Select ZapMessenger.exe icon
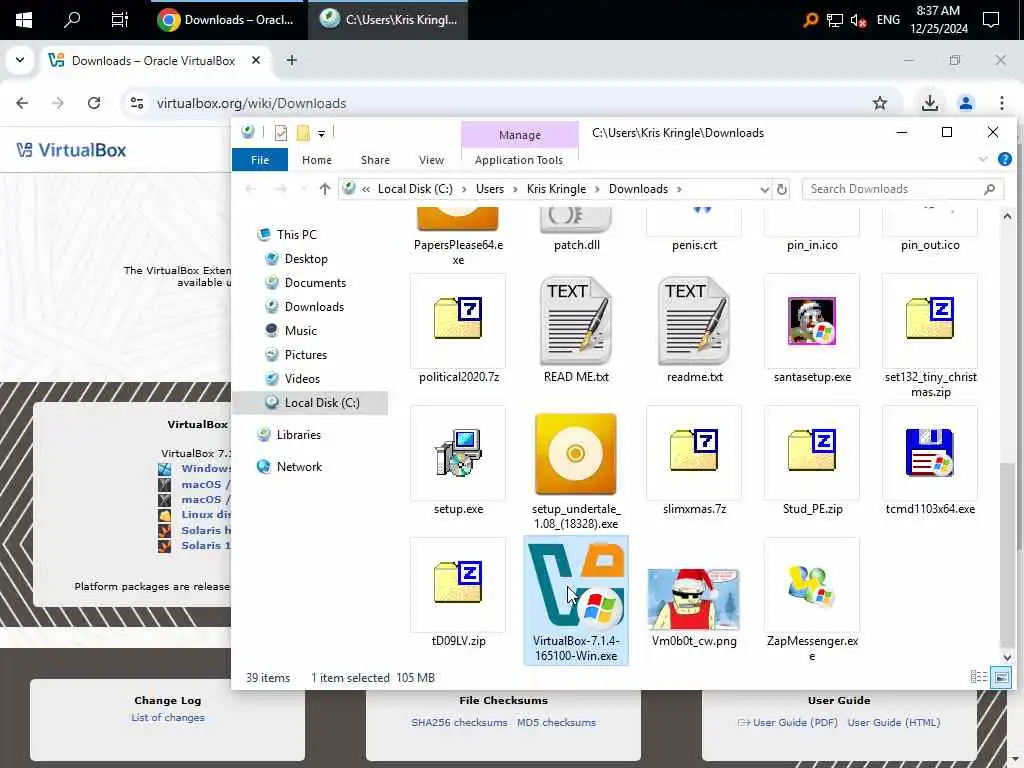Image resolution: width=1024 pixels, height=768 pixels. tap(812, 584)
